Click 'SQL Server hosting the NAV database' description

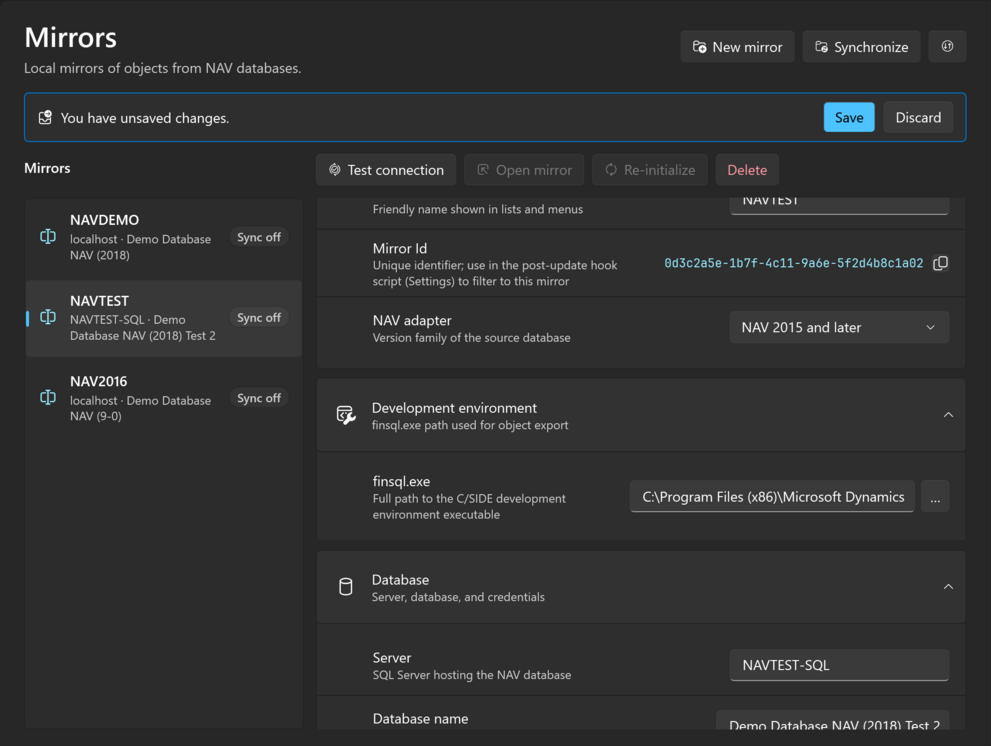[x=471, y=675]
